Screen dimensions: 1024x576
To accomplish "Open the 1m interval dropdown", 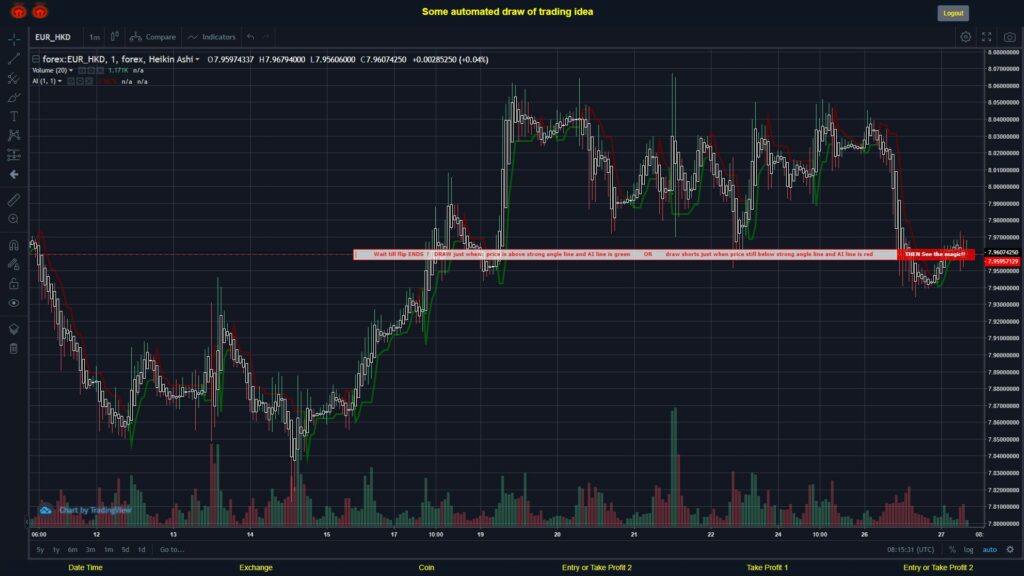I will 94,37.
